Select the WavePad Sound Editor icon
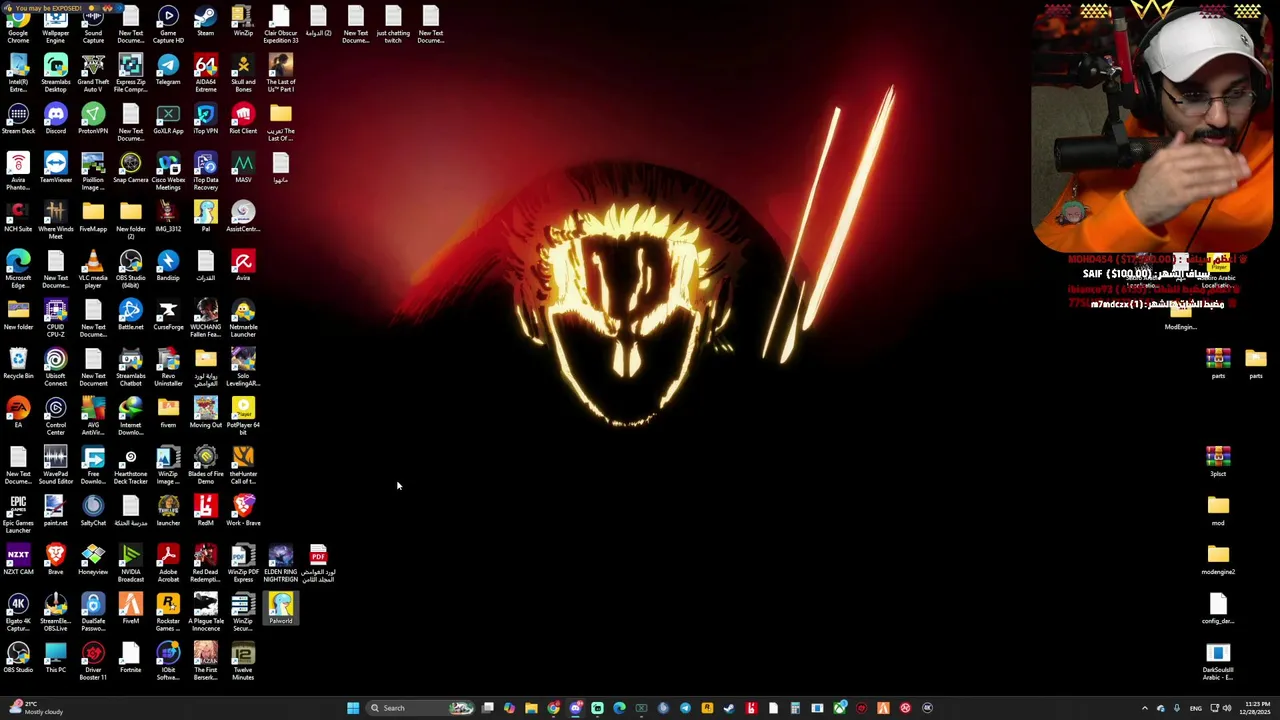This screenshot has height=720, width=1280. click(x=56, y=466)
